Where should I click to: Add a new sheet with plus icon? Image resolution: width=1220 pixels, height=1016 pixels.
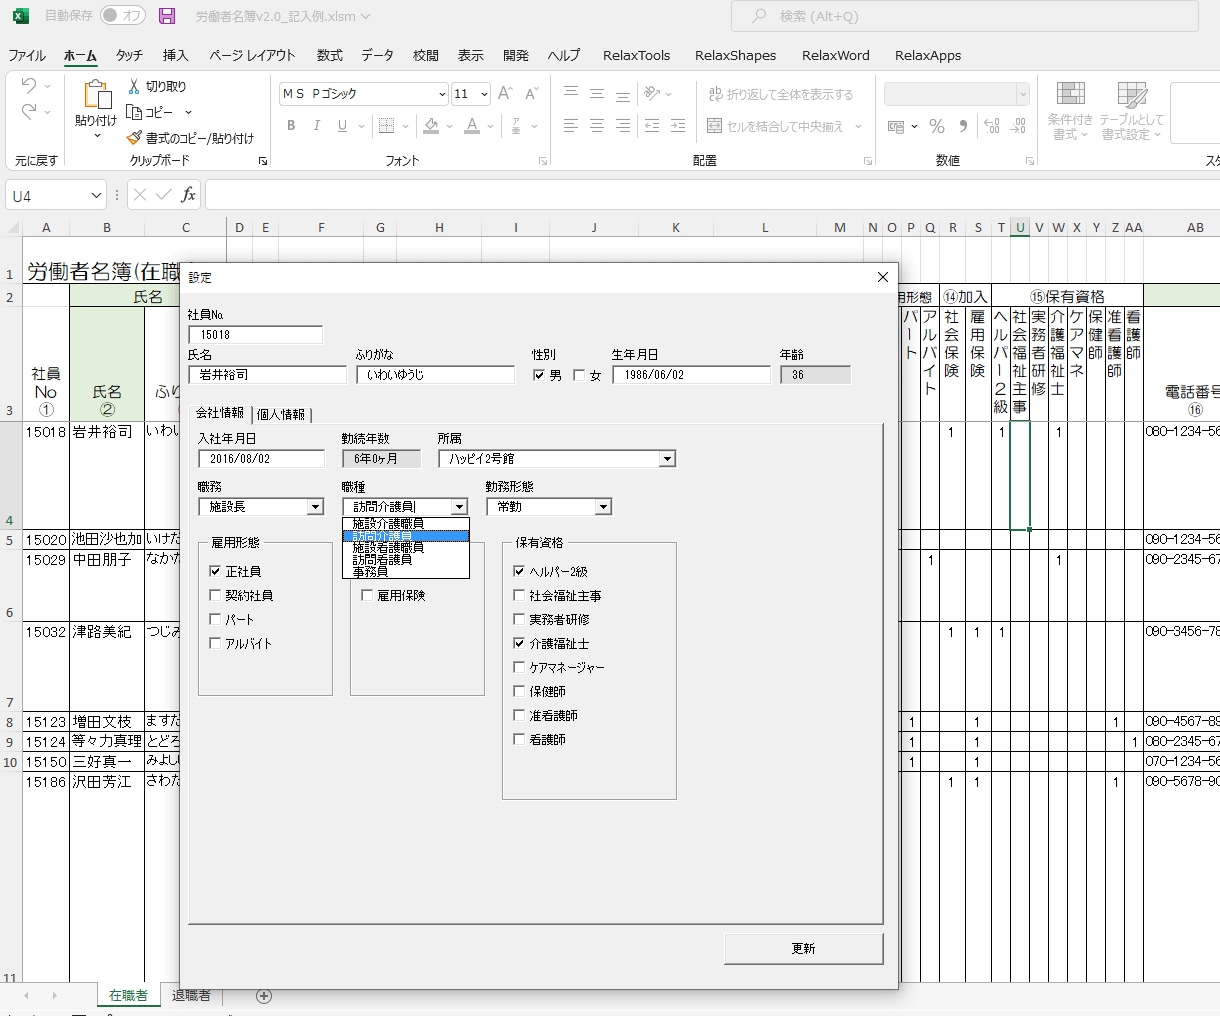pos(264,996)
